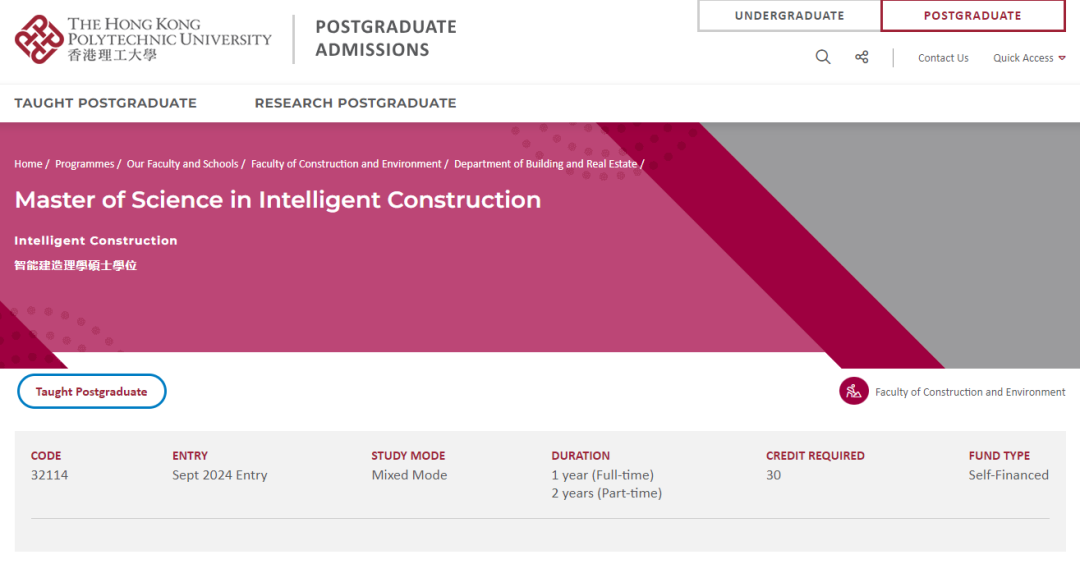The image size is (1080, 564).
Task: Go to Home breadcrumb
Action: point(28,164)
